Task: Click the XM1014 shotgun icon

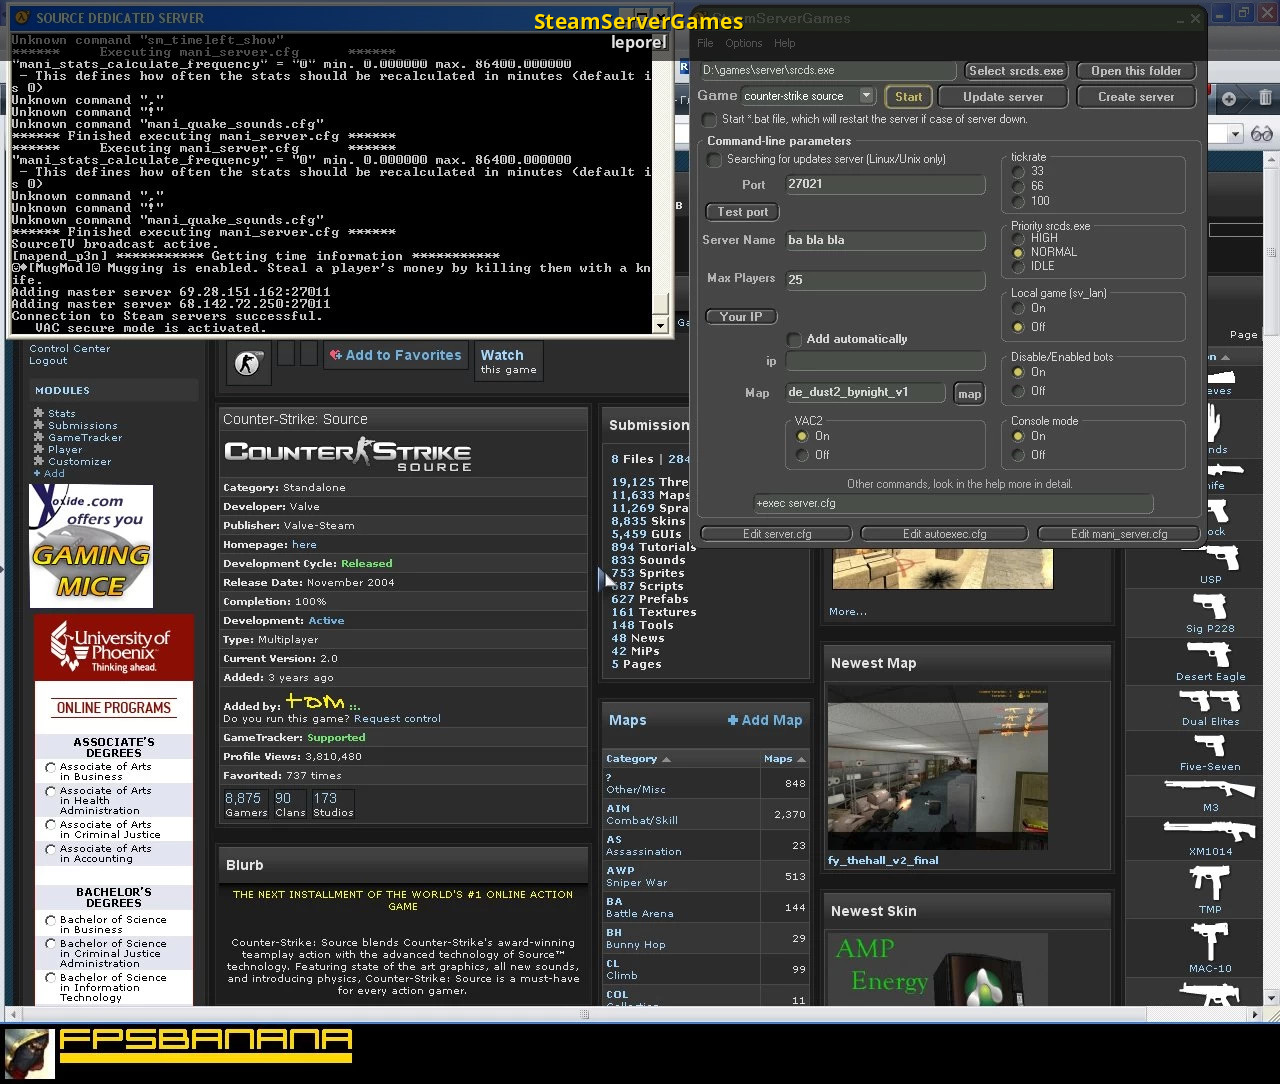Action: [x=1210, y=832]
